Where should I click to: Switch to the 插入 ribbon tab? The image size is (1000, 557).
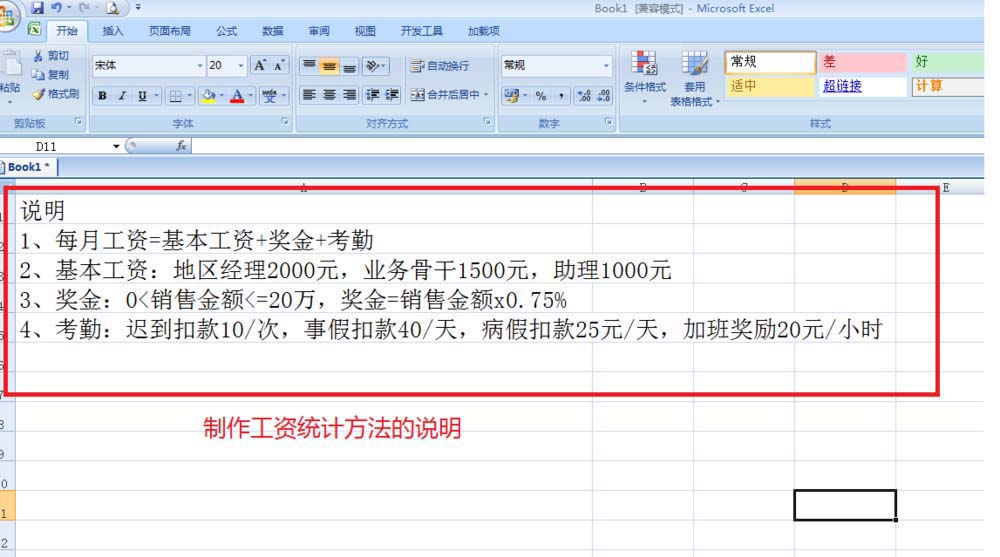[x=113, y=31]
